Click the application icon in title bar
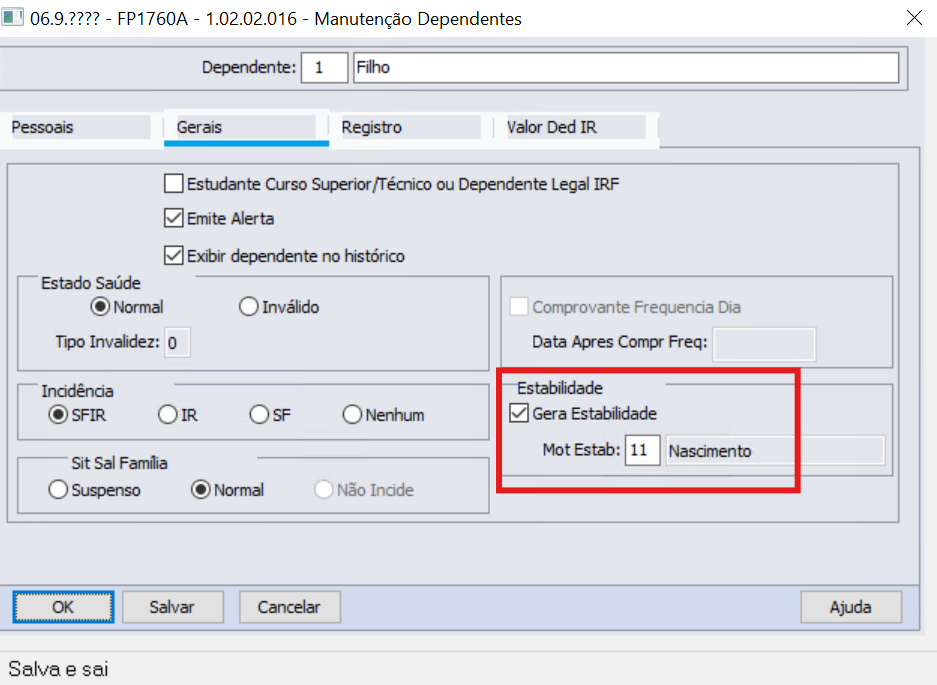 pos(11,17)
